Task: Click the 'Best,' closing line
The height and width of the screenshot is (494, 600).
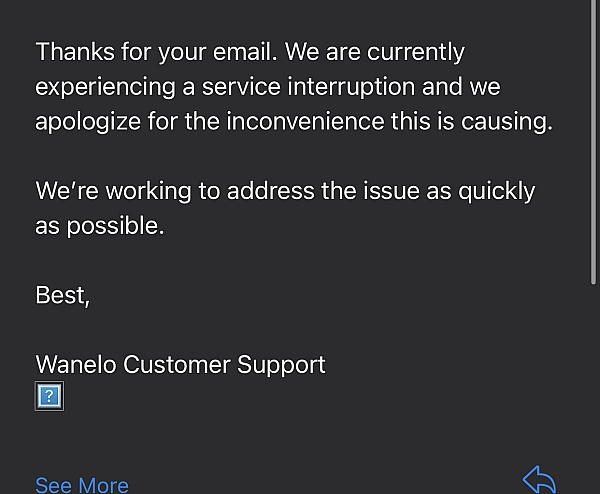Action: (62, 295)
